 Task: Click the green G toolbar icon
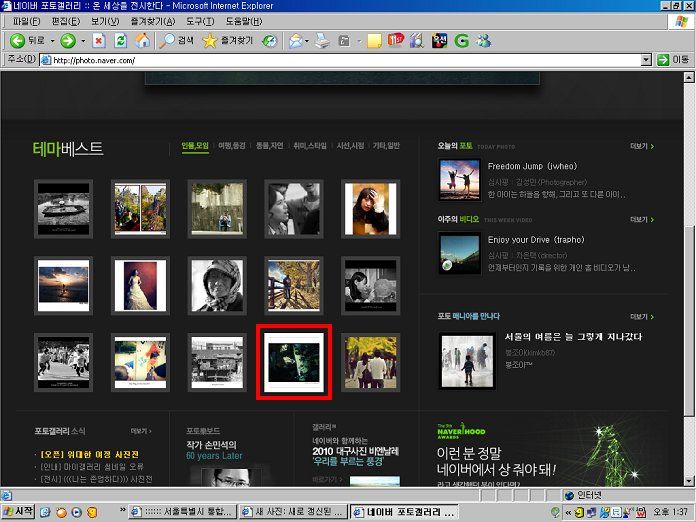(461, 41)
